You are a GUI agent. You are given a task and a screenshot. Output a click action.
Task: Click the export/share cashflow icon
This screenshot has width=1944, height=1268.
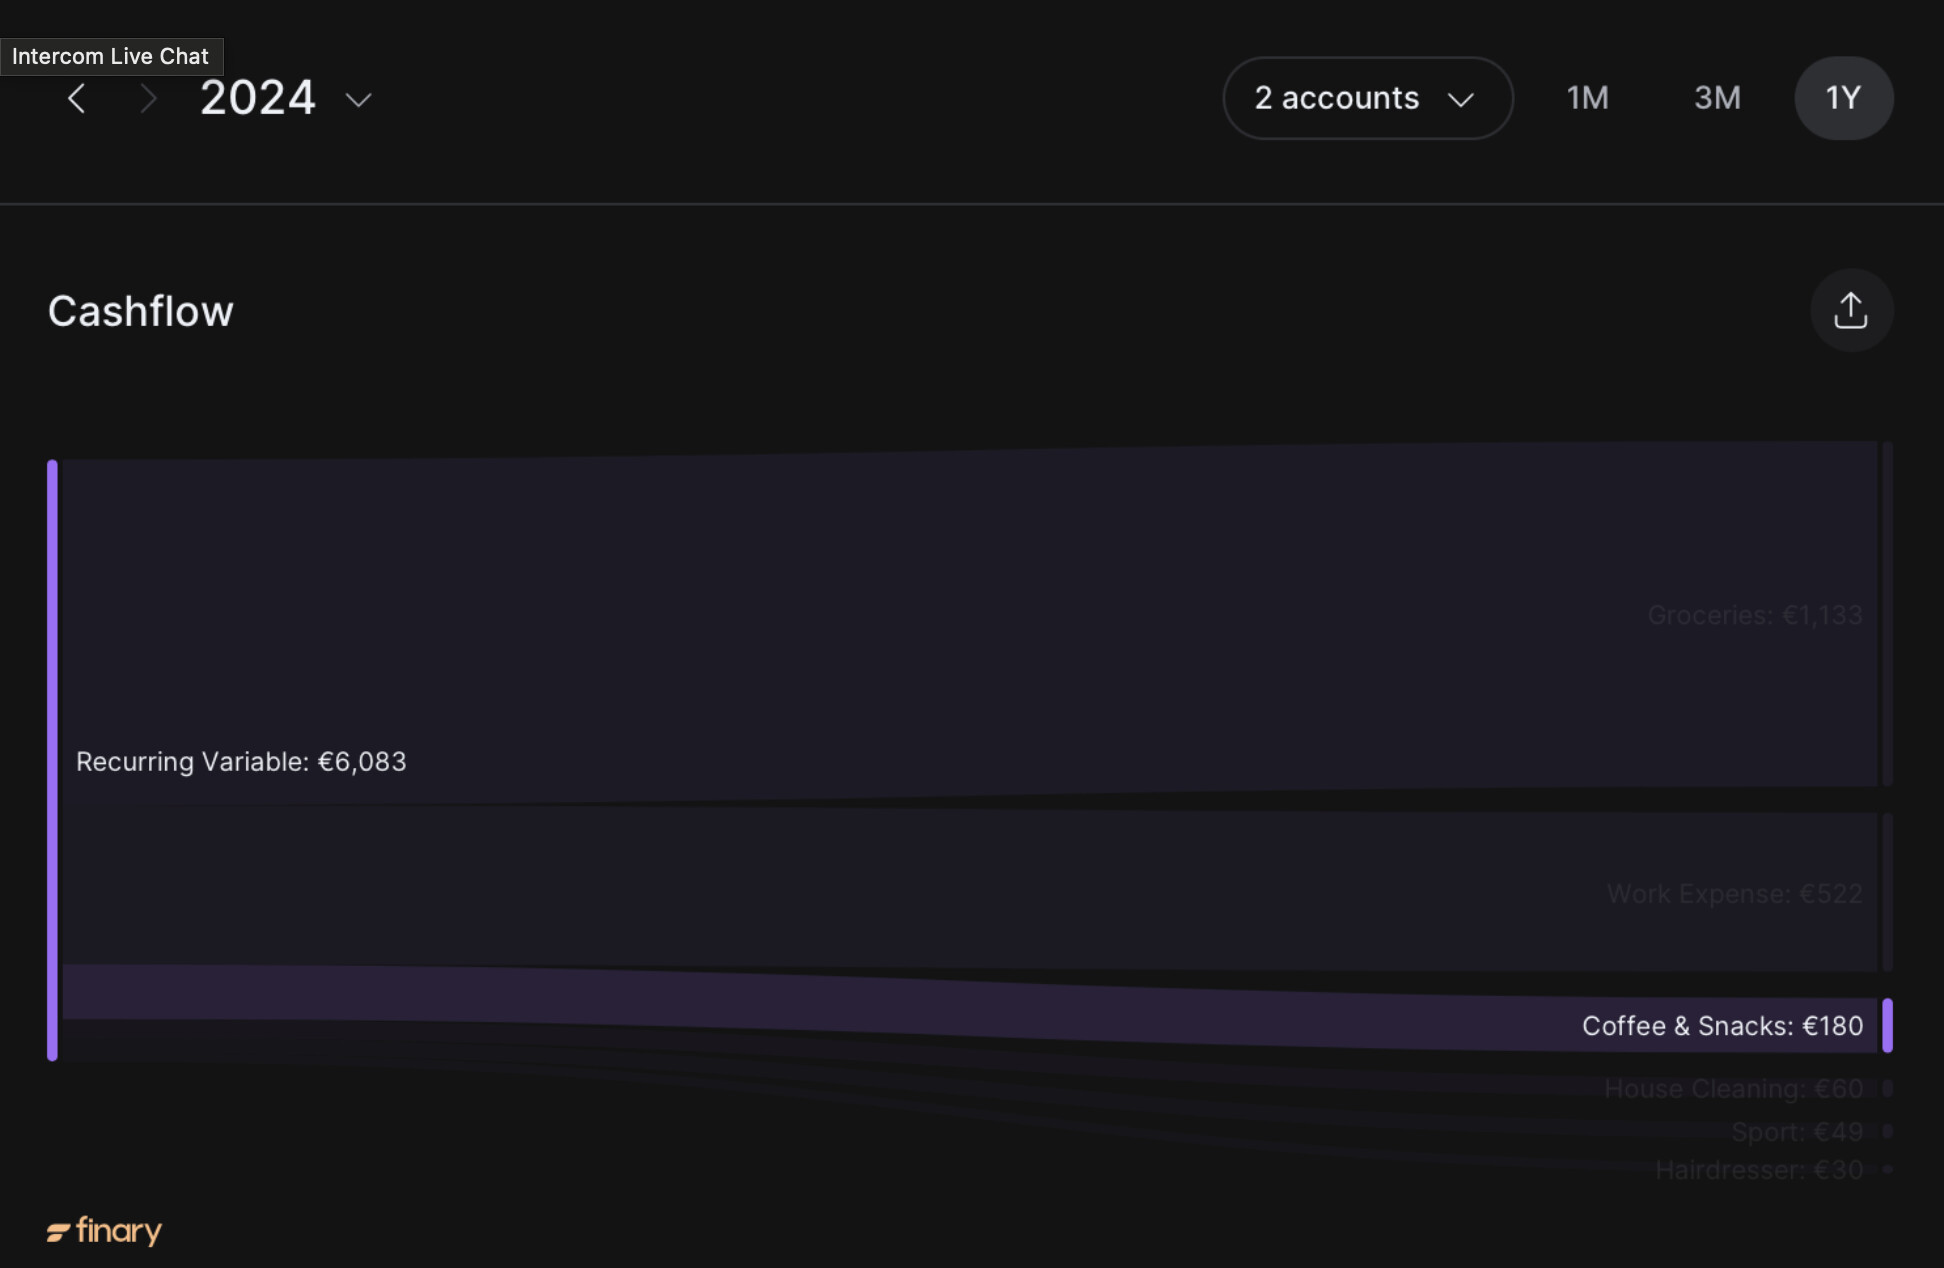[x=1851, y=311]
